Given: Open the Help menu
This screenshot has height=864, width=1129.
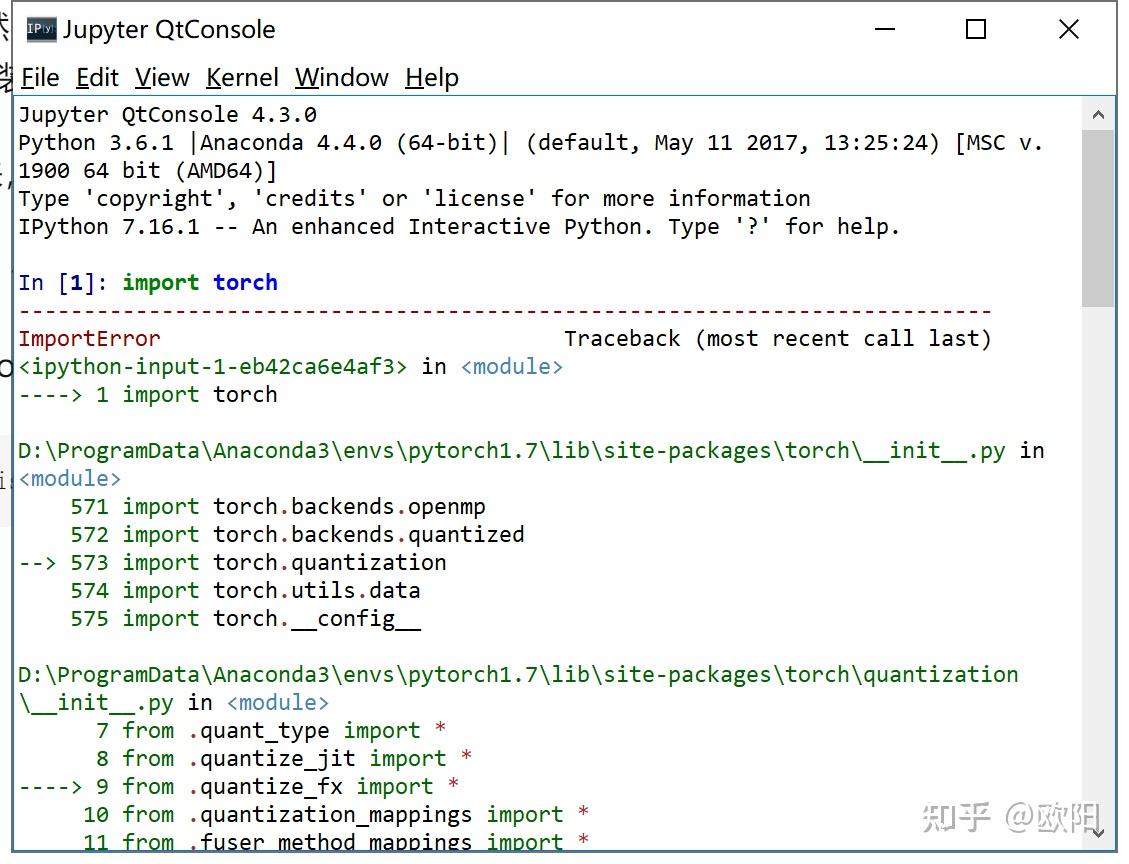Looking at the screenshot, I should pyautogui.click(x=431, y=77).
